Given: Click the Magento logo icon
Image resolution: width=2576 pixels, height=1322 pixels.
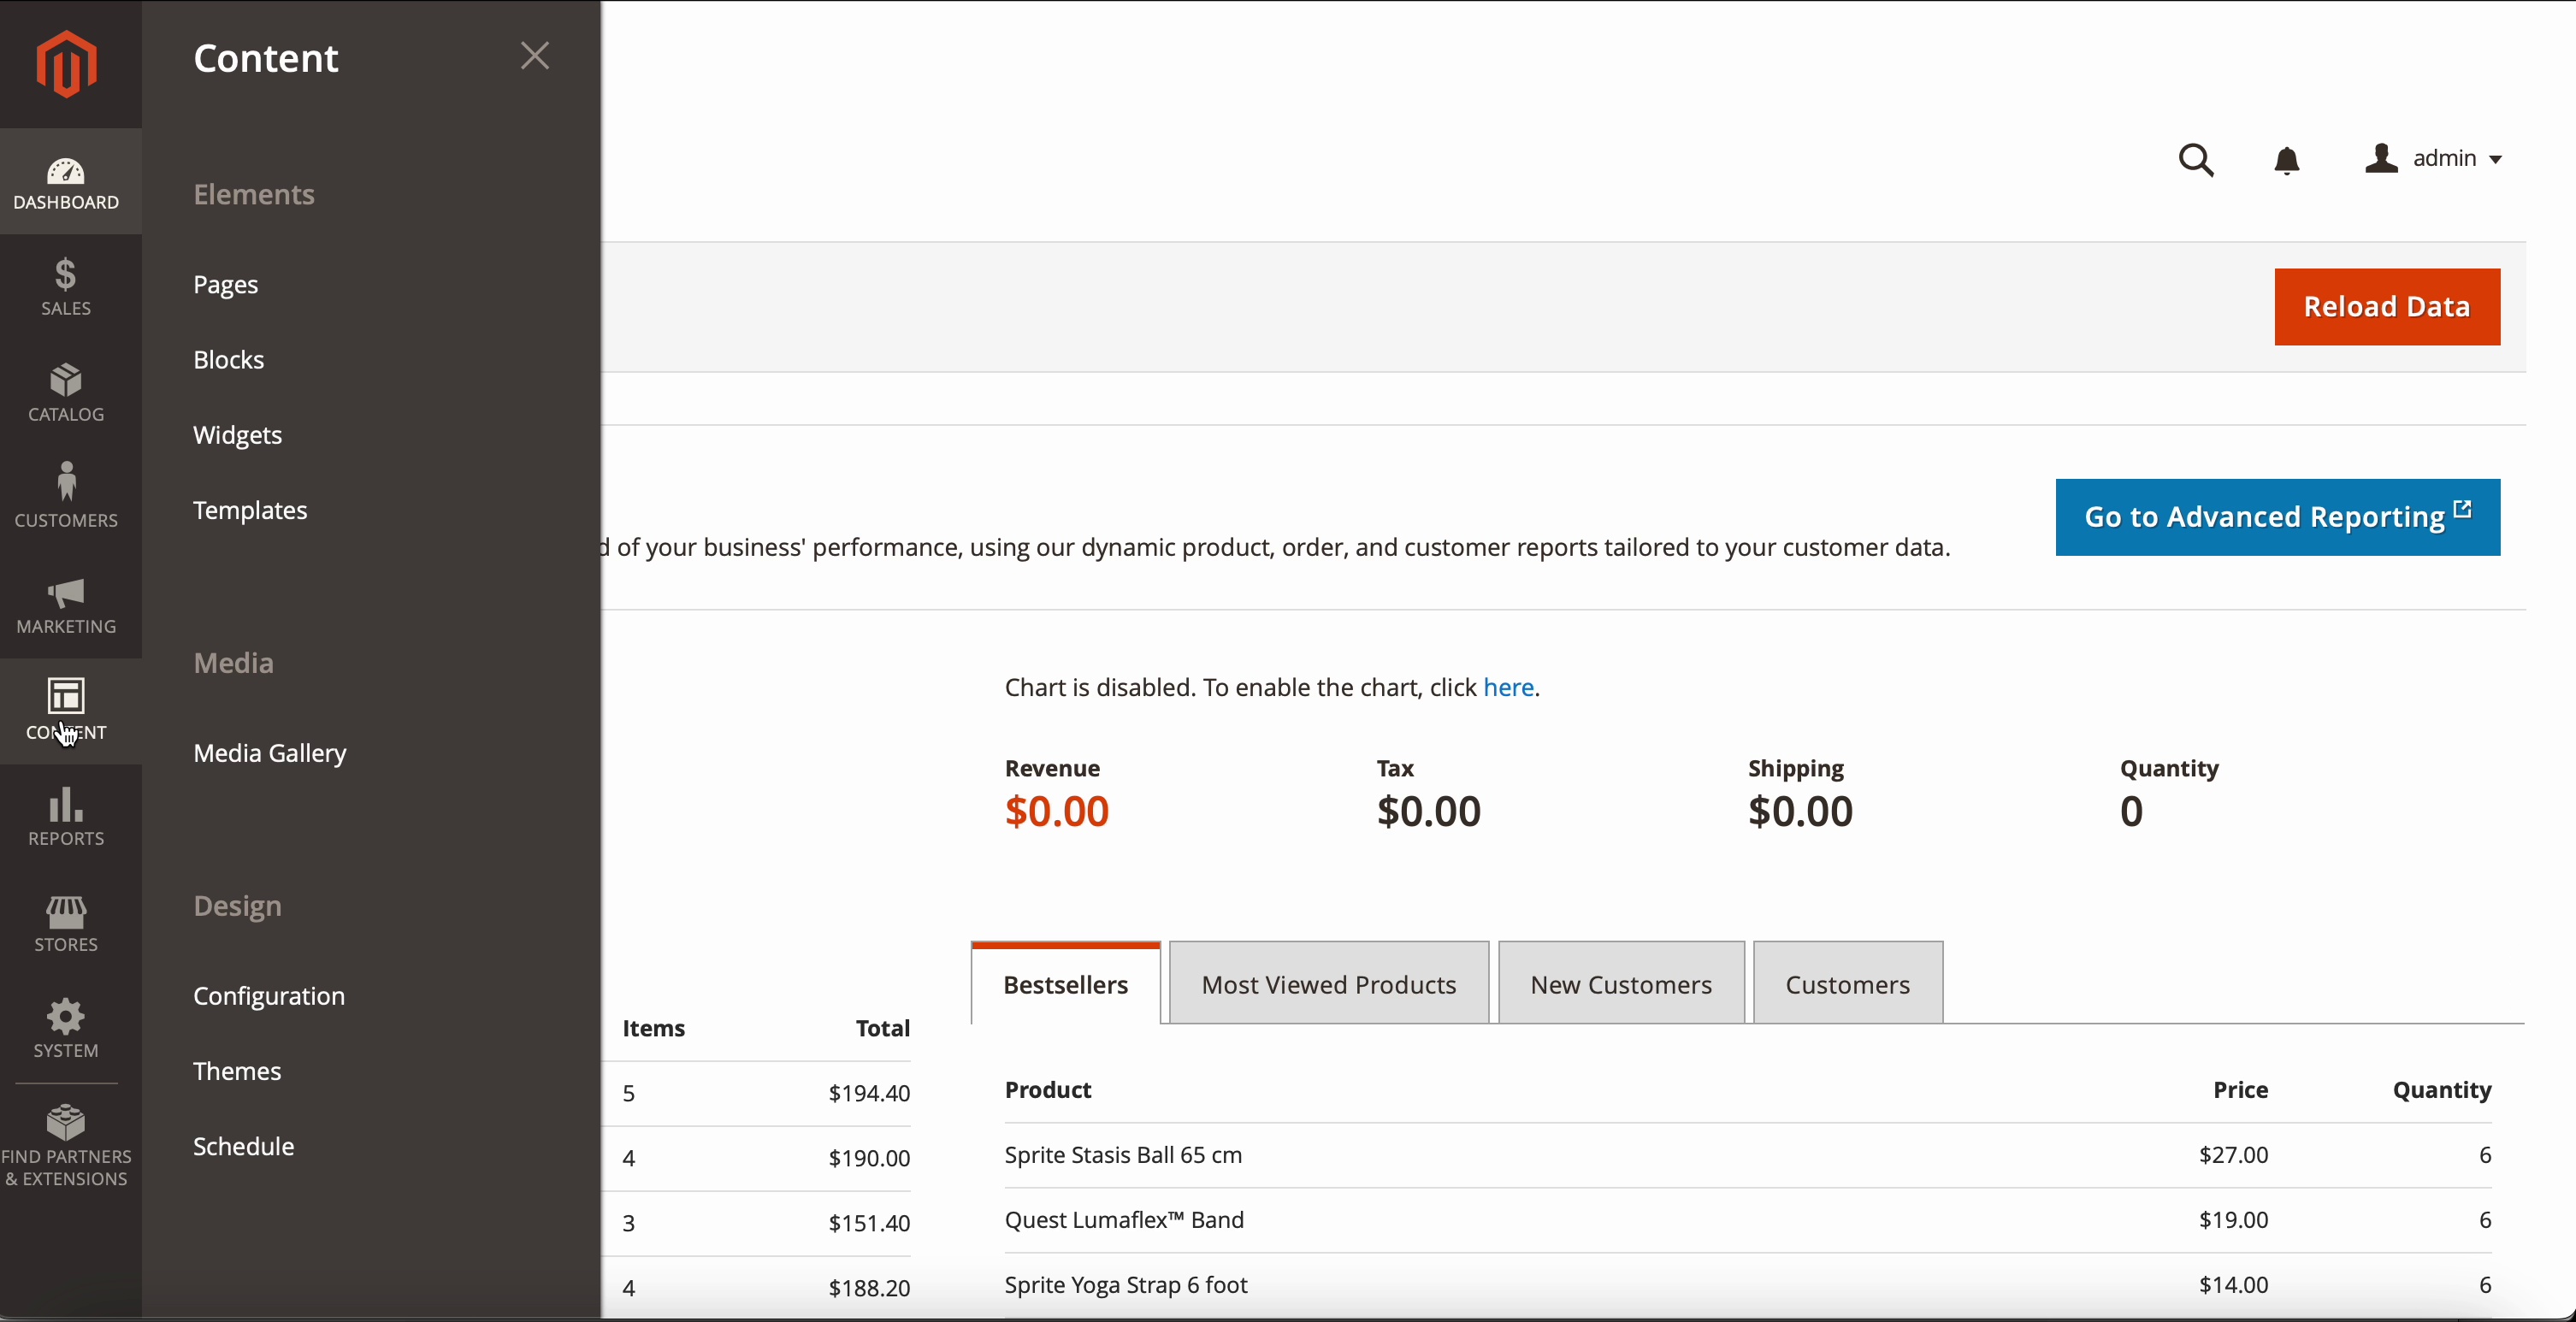Looking at the screenshot, I should click(x=66, y=64).
